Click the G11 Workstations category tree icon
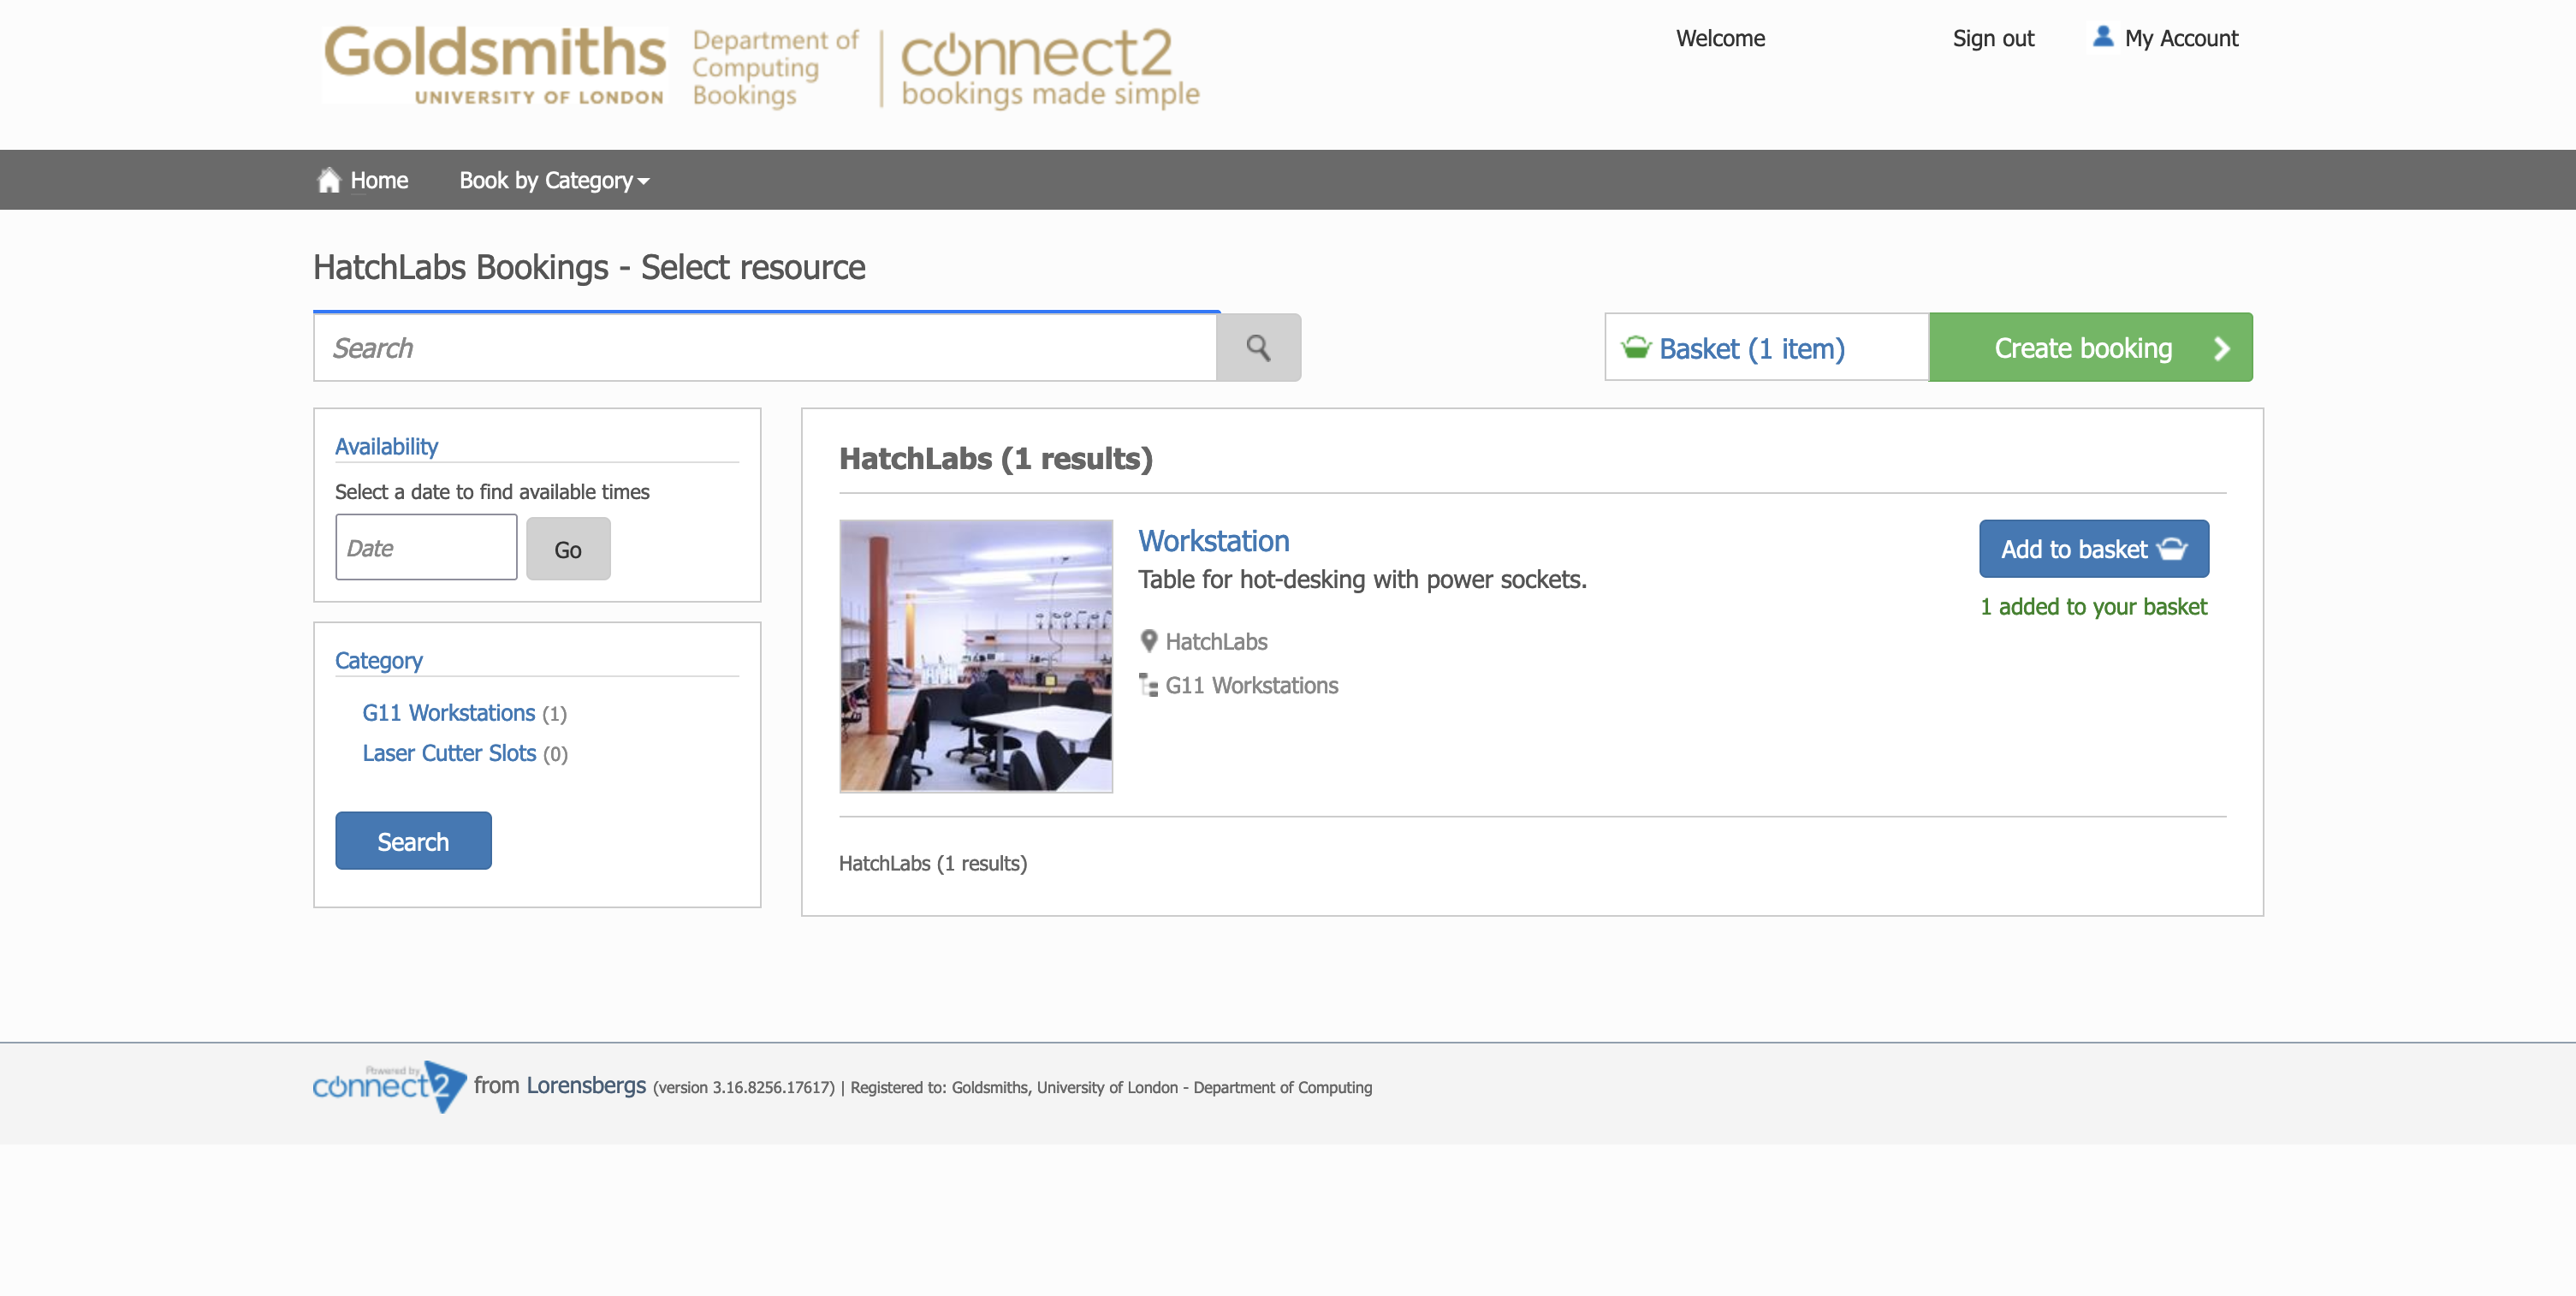 (x=1149, y=685)
